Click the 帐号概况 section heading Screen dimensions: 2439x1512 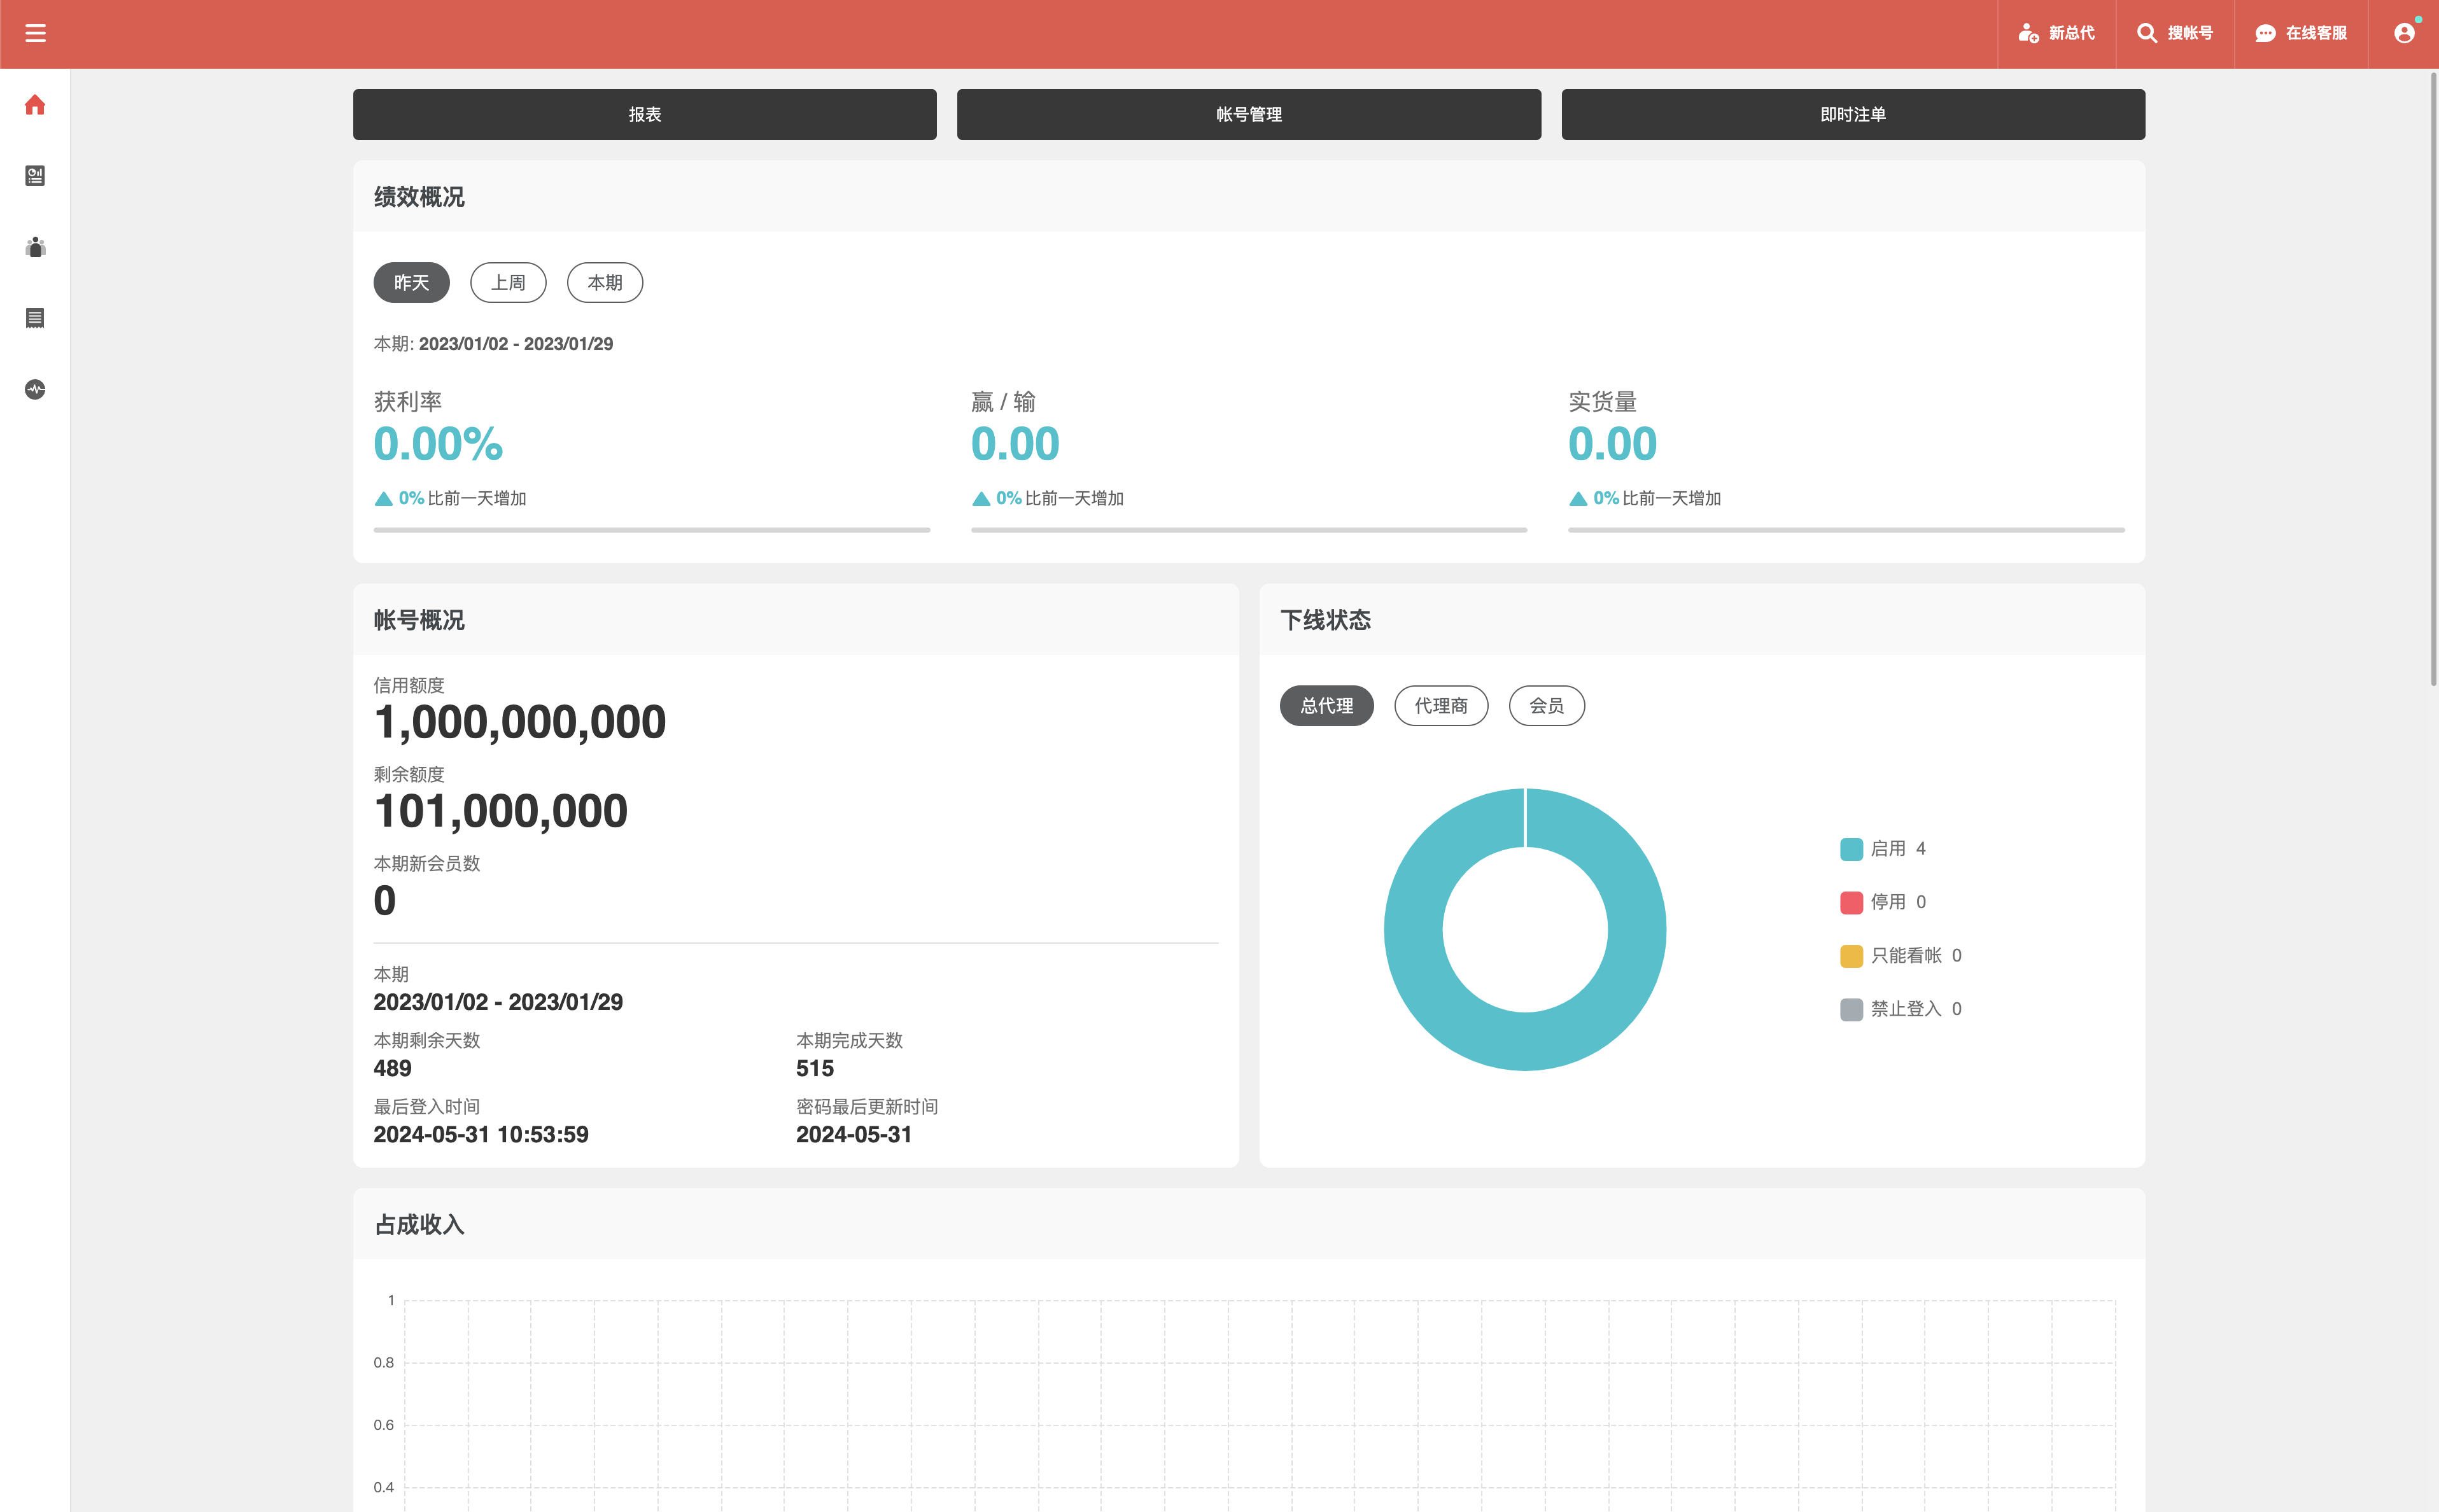(x=419, y=620)
